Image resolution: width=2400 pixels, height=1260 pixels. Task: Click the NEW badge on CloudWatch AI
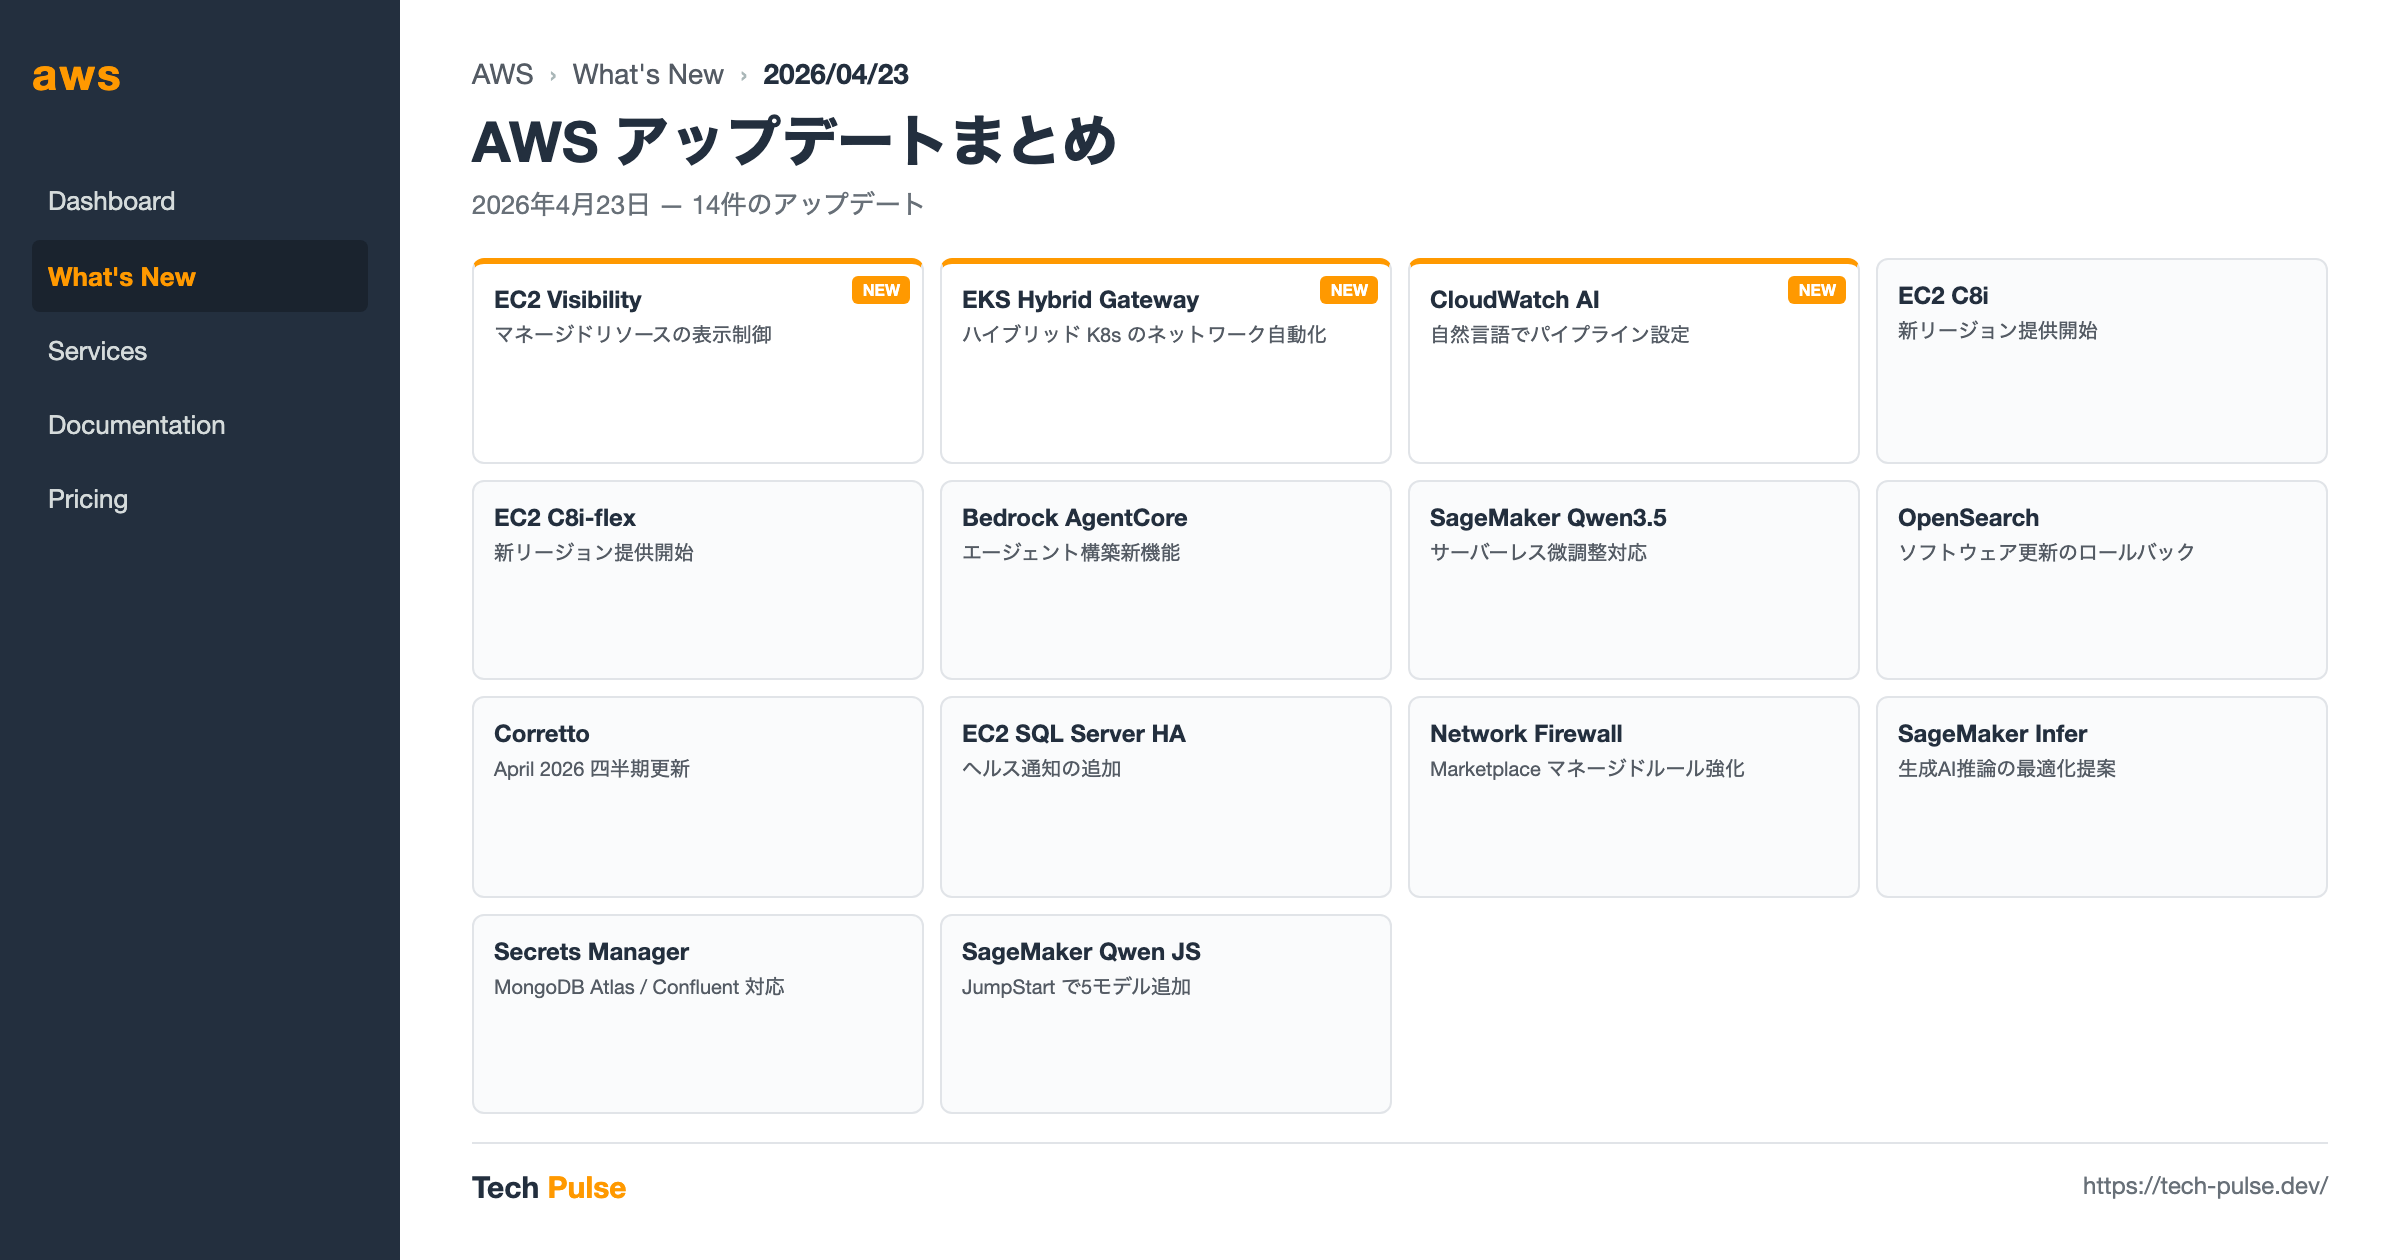[1817, 290]
